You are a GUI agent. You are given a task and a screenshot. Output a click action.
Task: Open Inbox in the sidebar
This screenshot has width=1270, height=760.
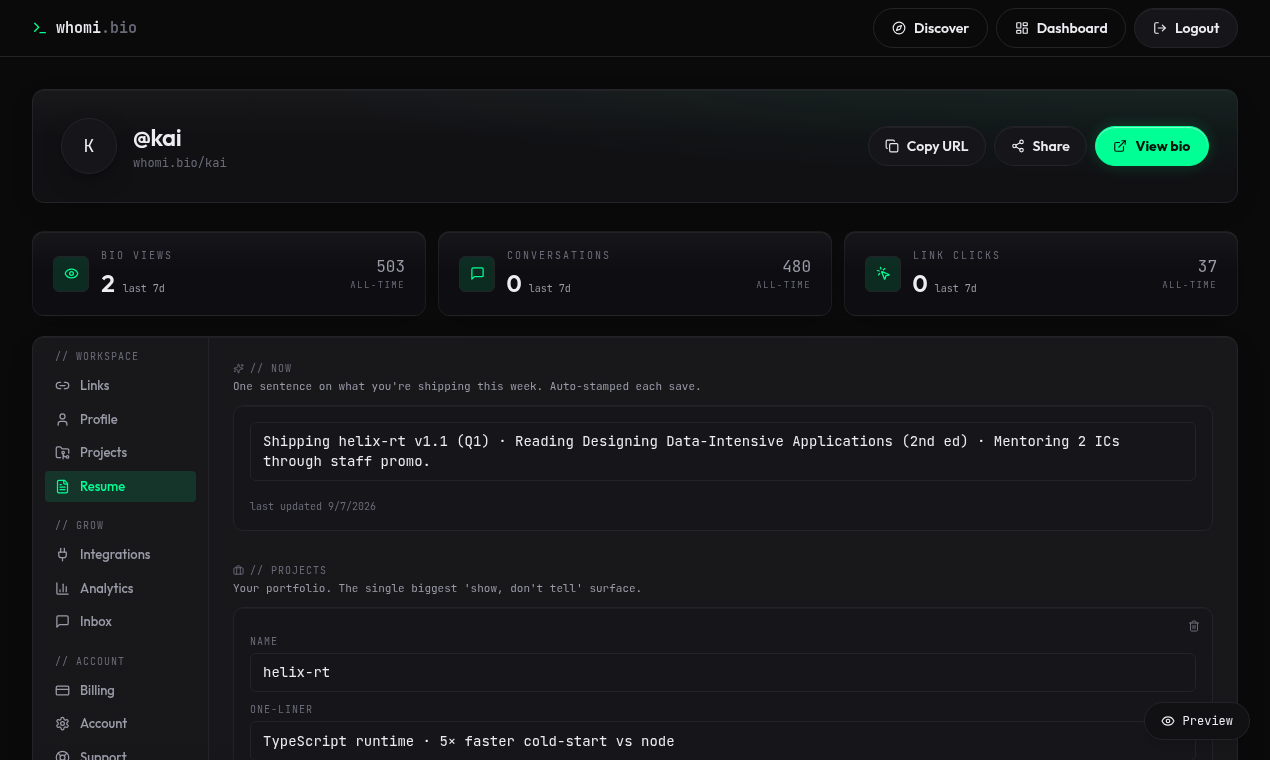click(120, 621)
